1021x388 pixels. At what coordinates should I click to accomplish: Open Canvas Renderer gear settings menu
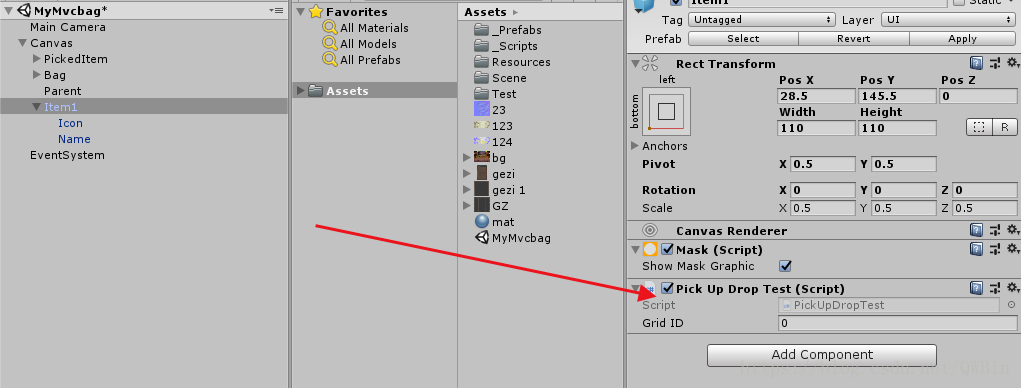tap(1013, 230)
